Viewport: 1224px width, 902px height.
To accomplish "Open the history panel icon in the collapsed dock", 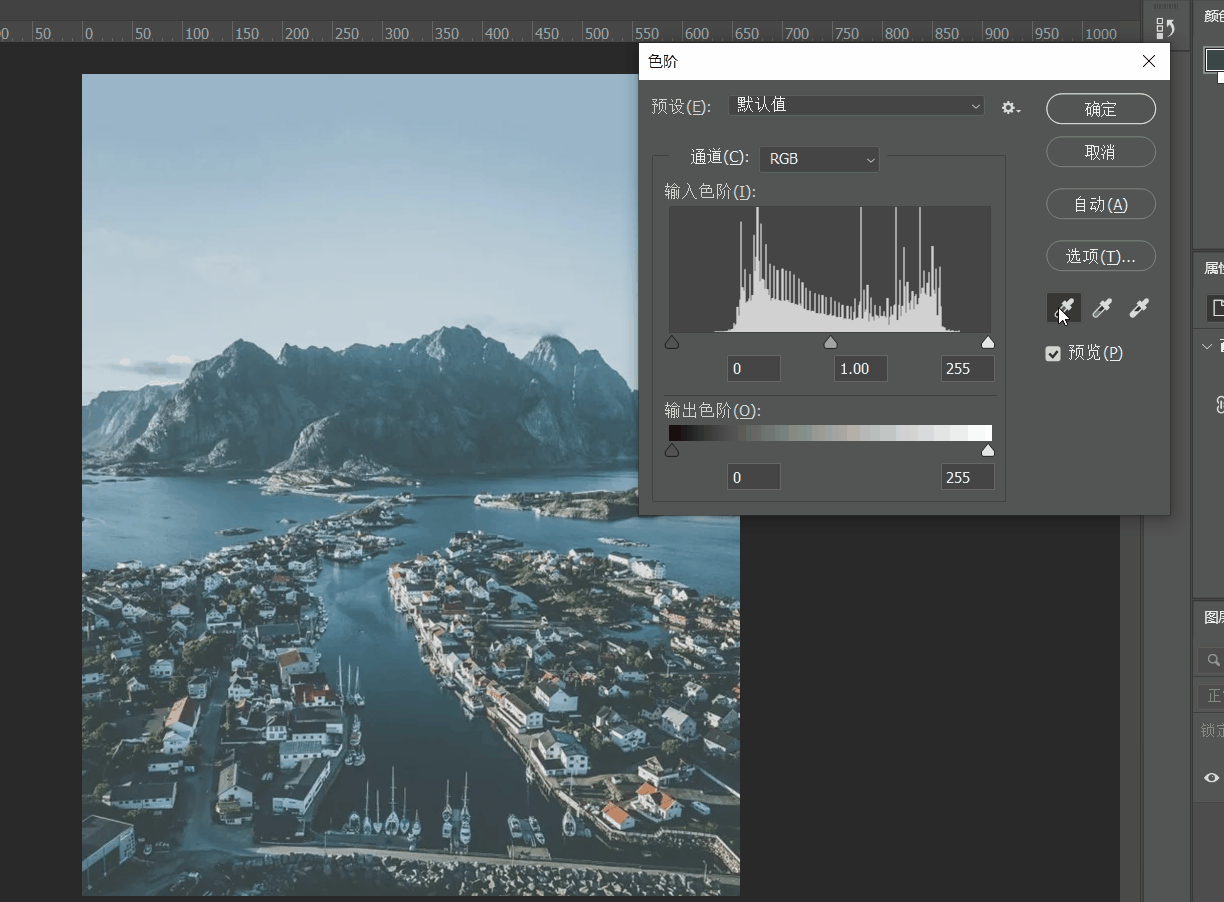I will pos(1165,28).
